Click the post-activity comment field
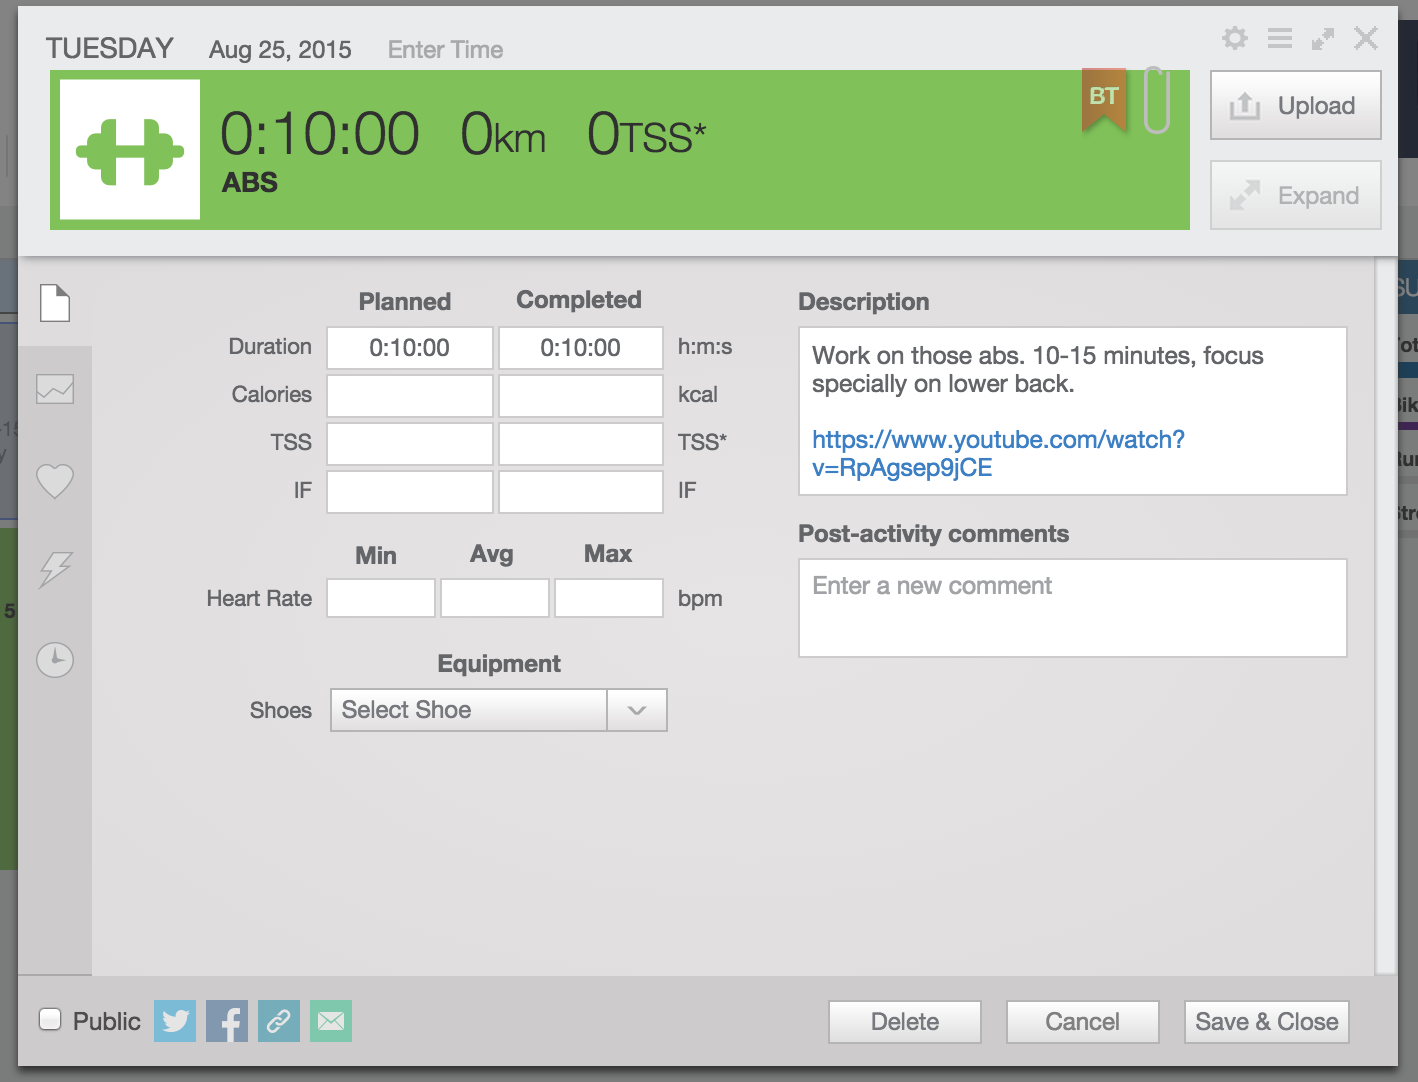The image size is (1418, 1082). 1073,608
